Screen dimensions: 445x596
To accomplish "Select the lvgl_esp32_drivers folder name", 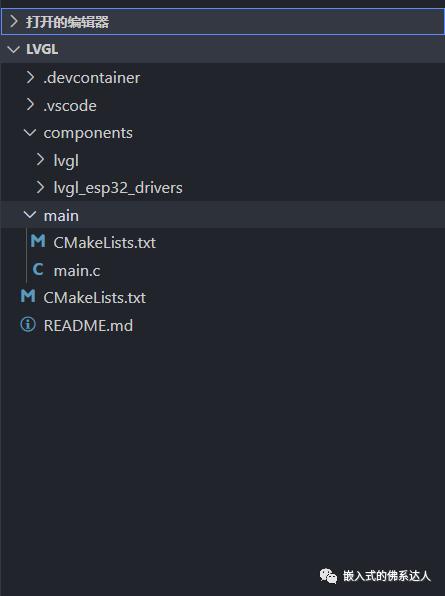I will (x=118, y=188).
